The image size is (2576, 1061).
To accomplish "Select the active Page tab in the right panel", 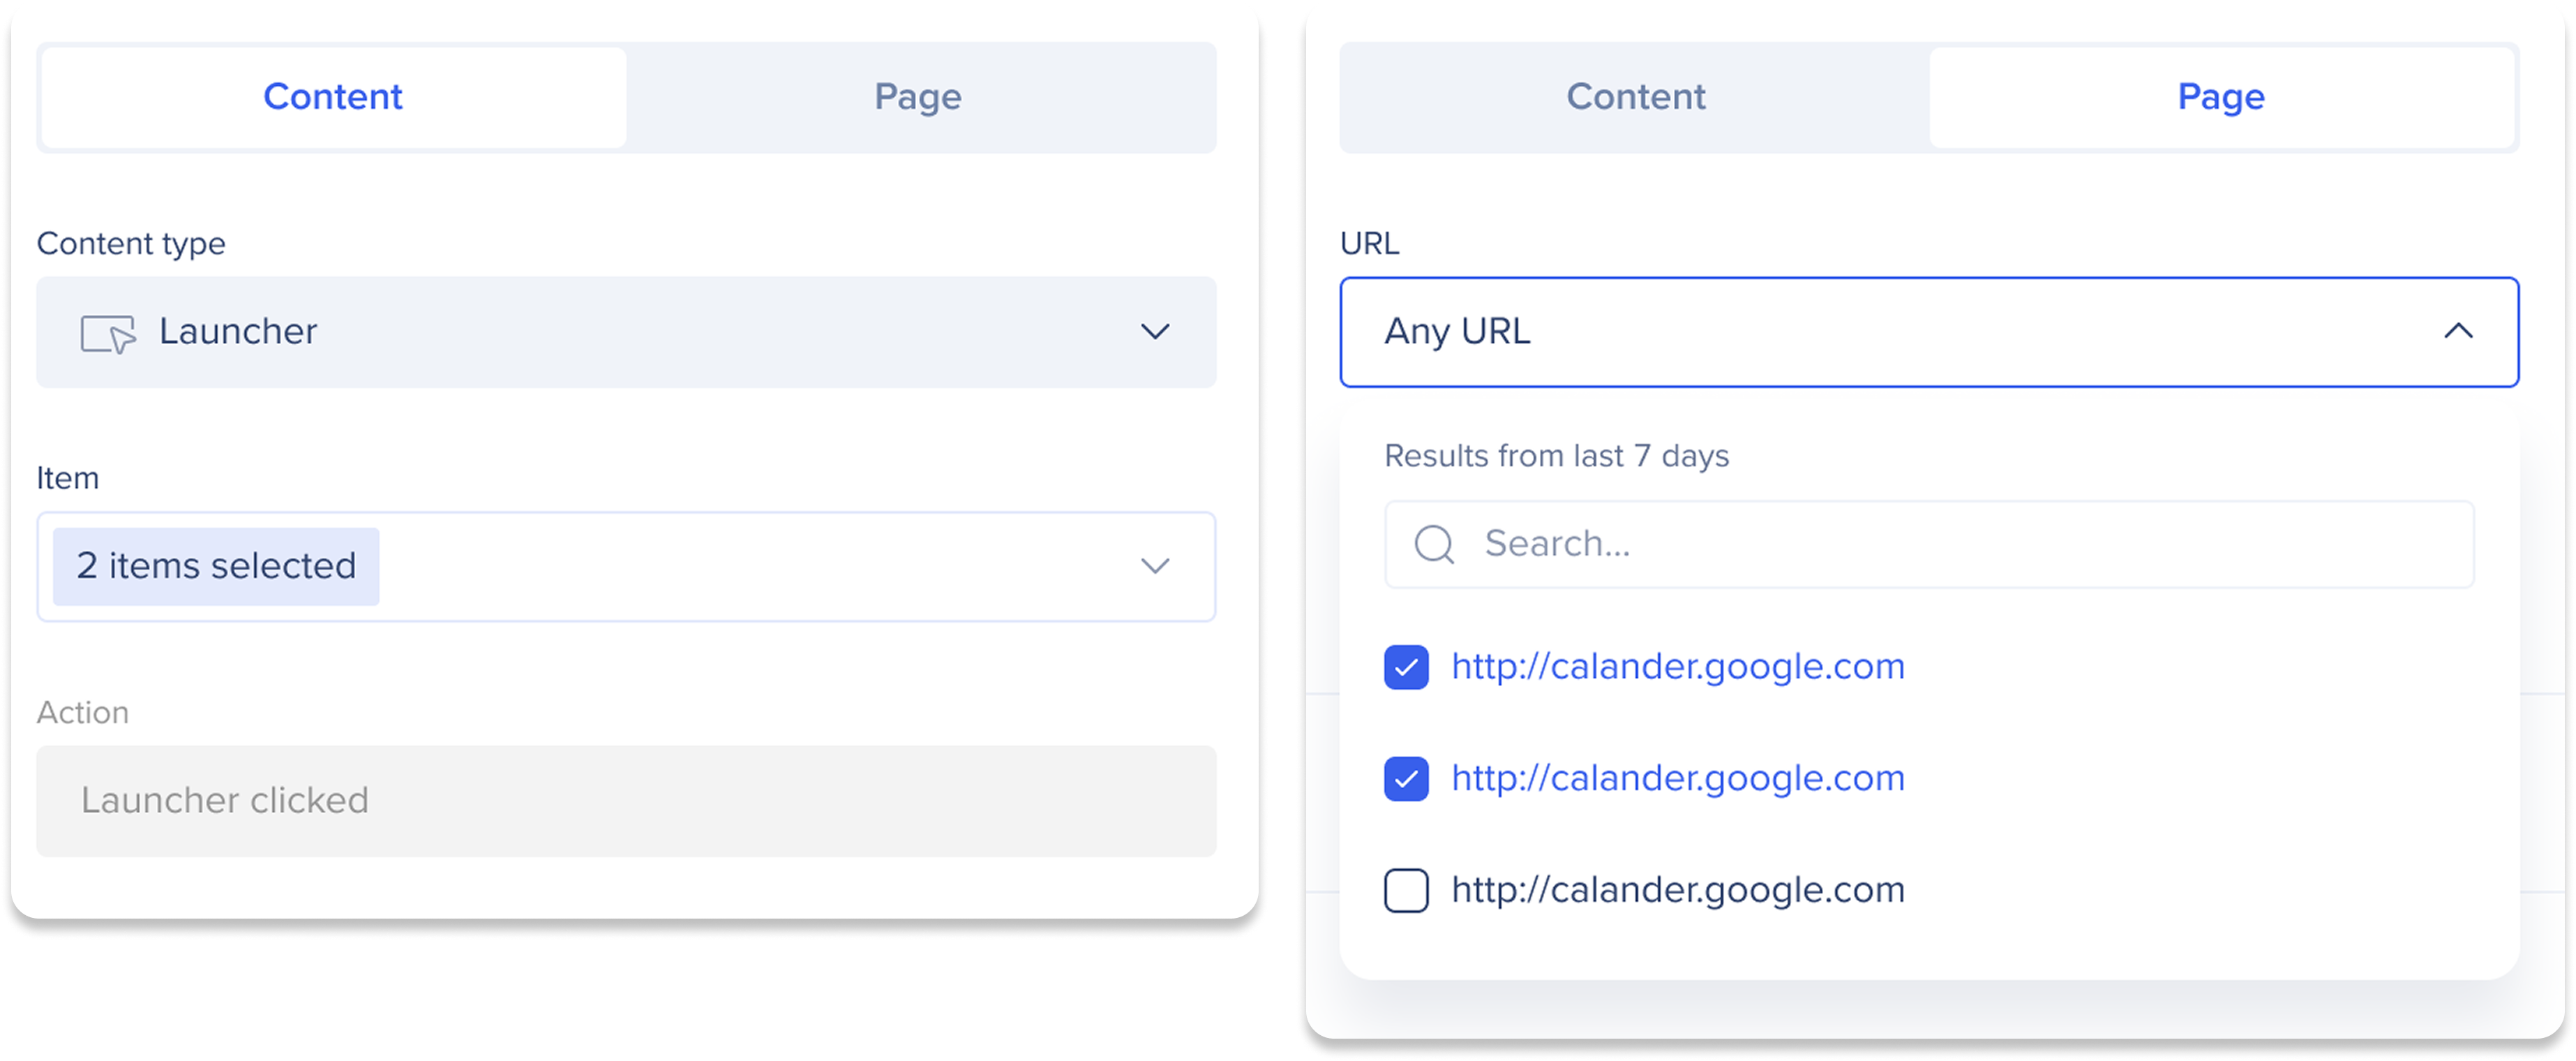I will click(x=2221, y=97).
